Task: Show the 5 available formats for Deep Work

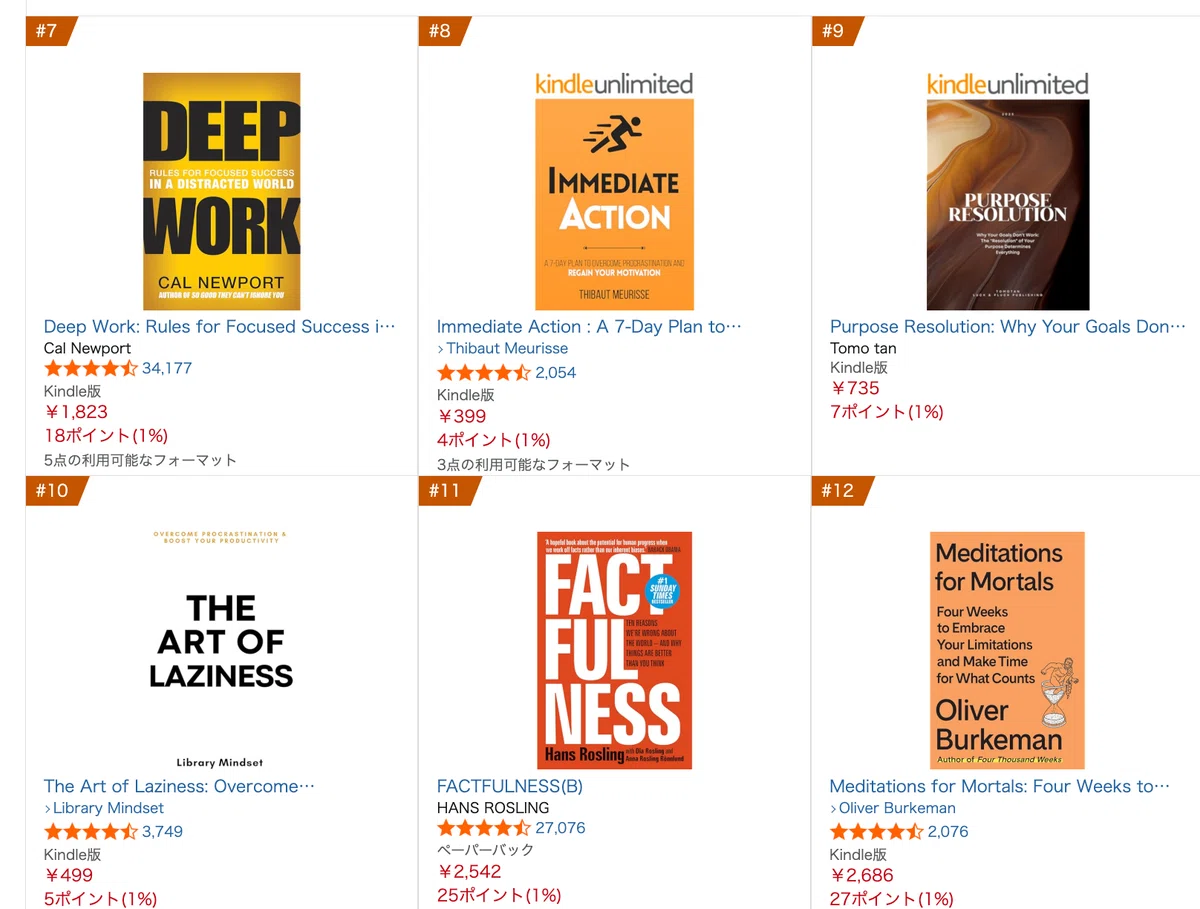Action: click(141, 461)
